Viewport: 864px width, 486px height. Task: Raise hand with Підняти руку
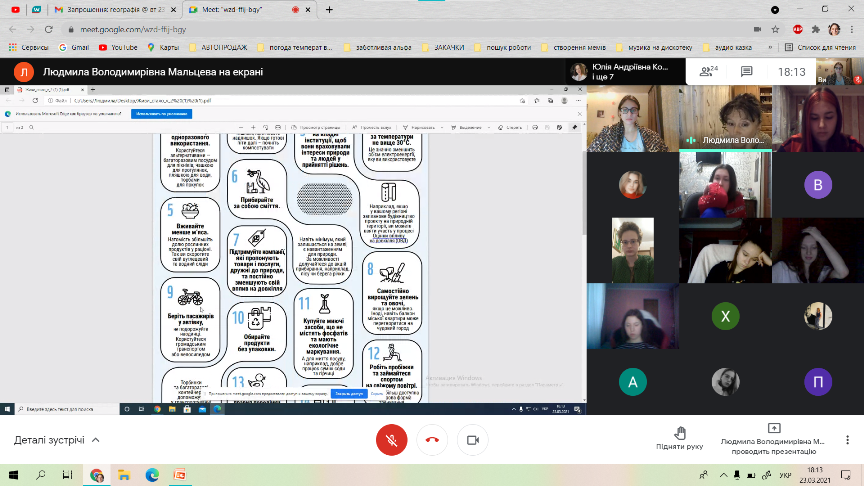[x=679, y=439]
